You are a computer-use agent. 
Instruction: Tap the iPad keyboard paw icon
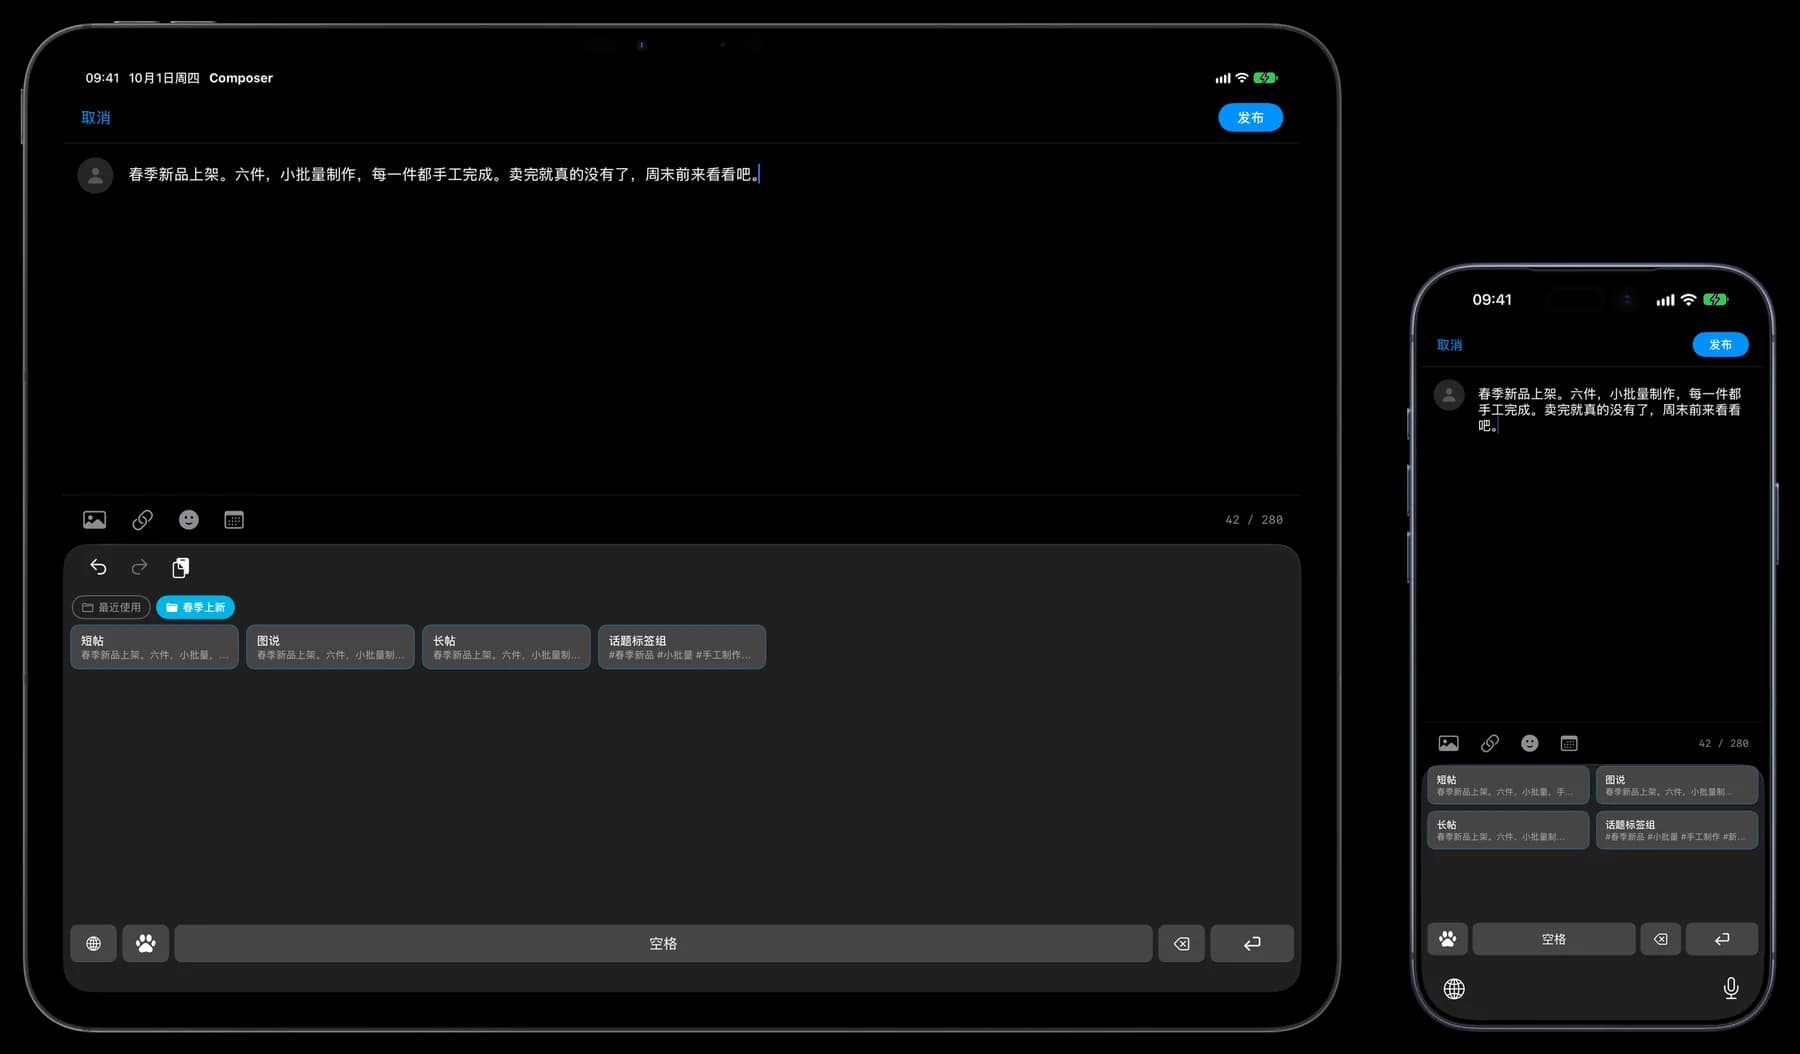pyautogui.click(x=145, y=944)
